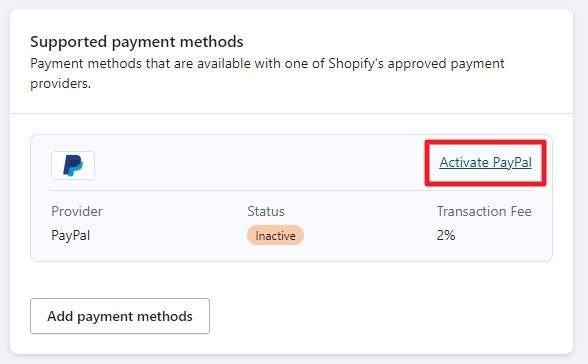The height and width of the screenshot is (364, 588).
Task: Click the words 'approved payment' in the description
Action: (446, 63)
